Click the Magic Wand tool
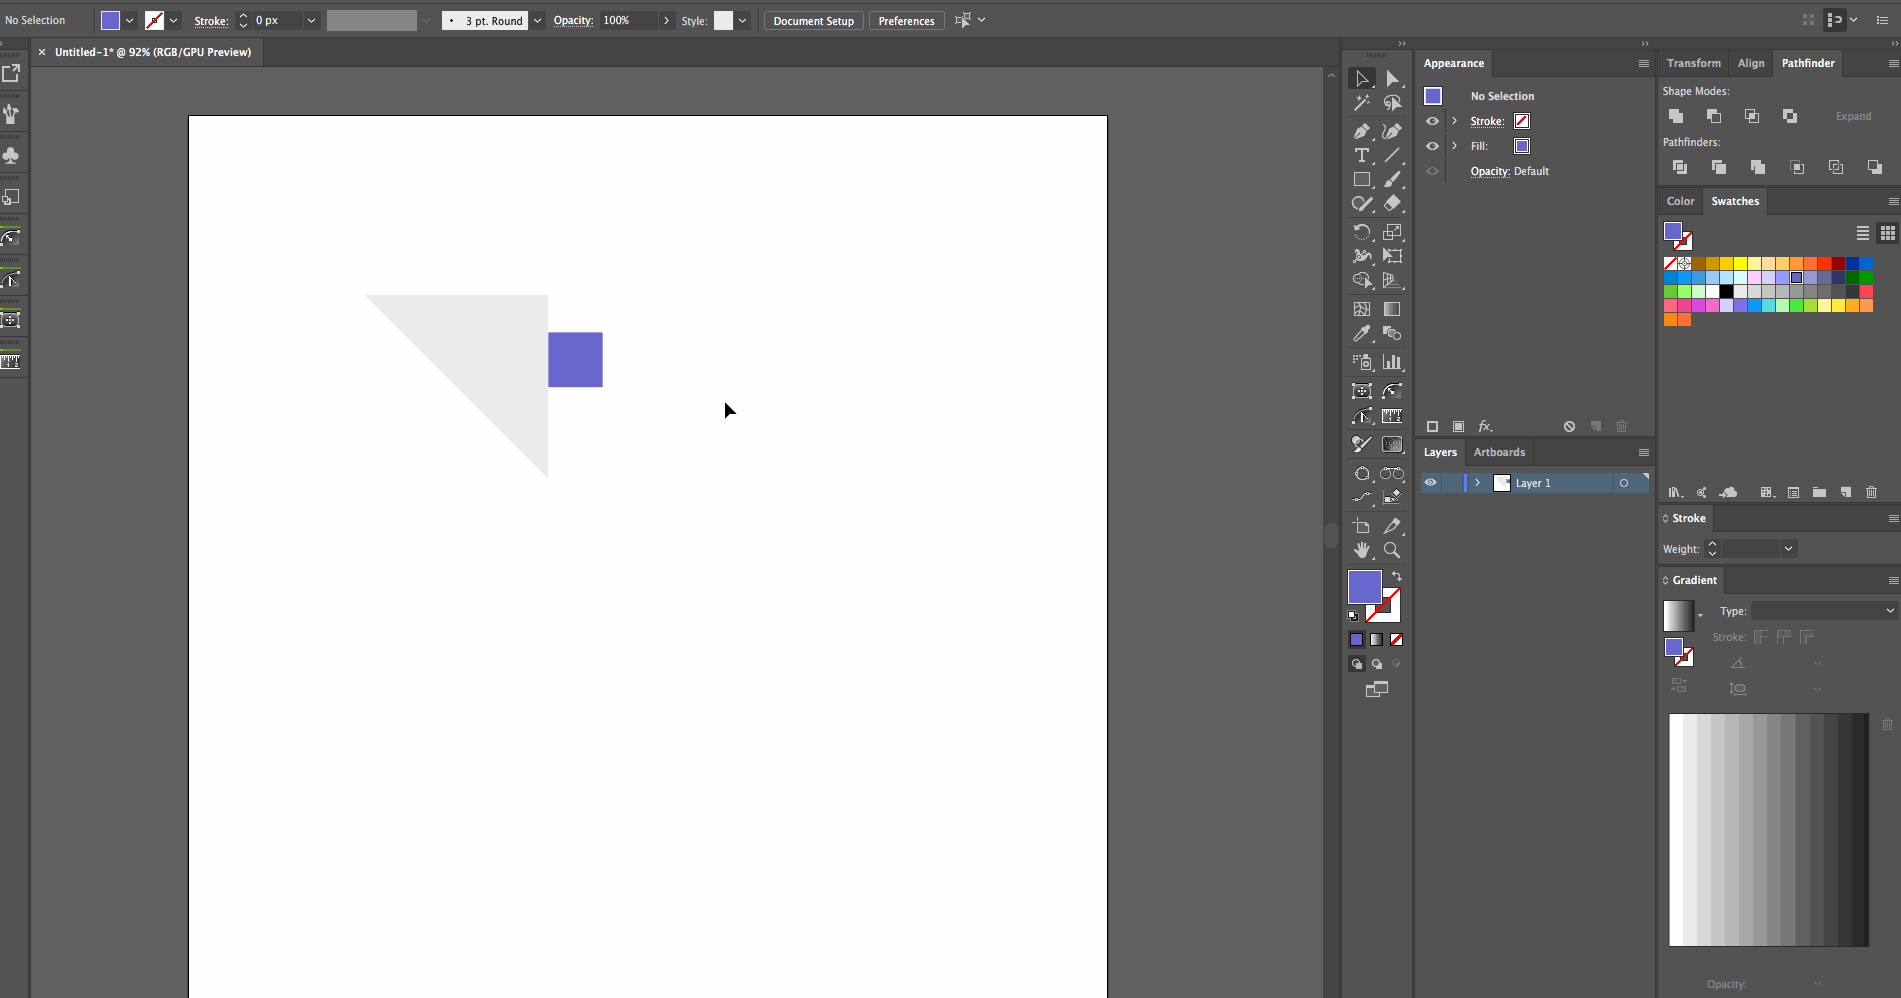The height and width of the screenshot is (998, 1901). [1361, 103]
